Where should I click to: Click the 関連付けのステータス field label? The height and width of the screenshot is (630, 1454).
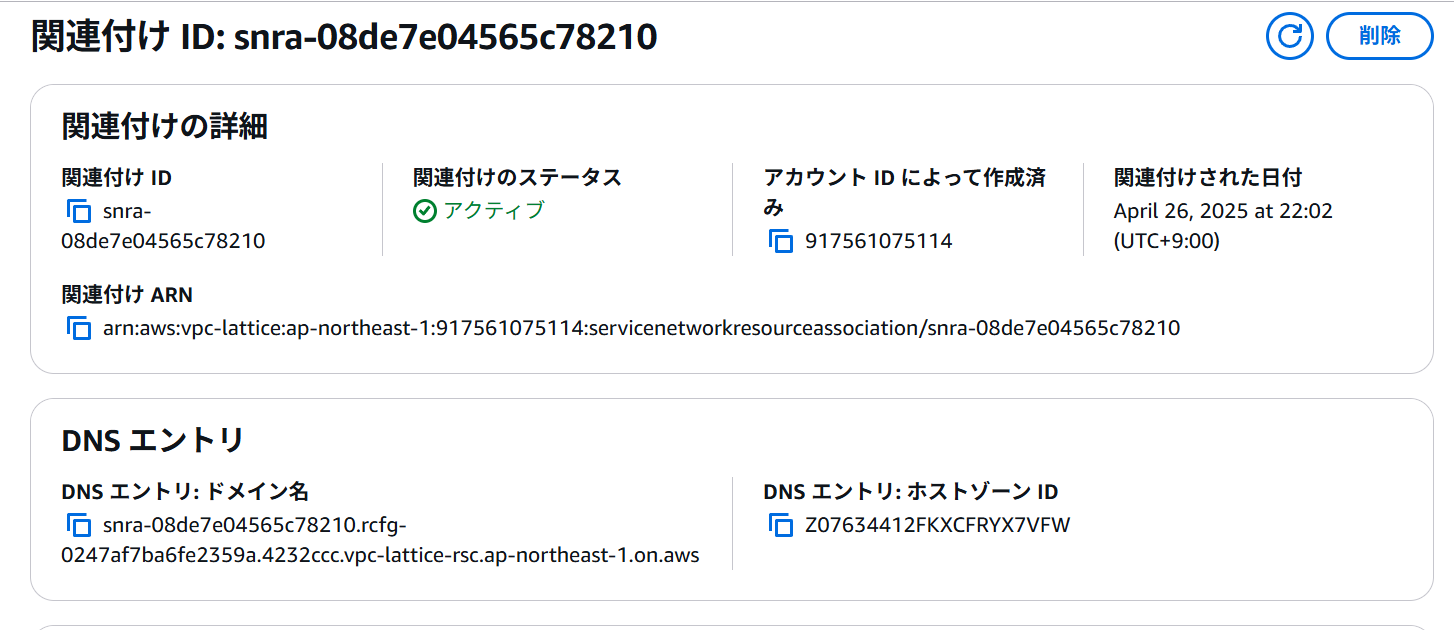(x=517, y=178)
